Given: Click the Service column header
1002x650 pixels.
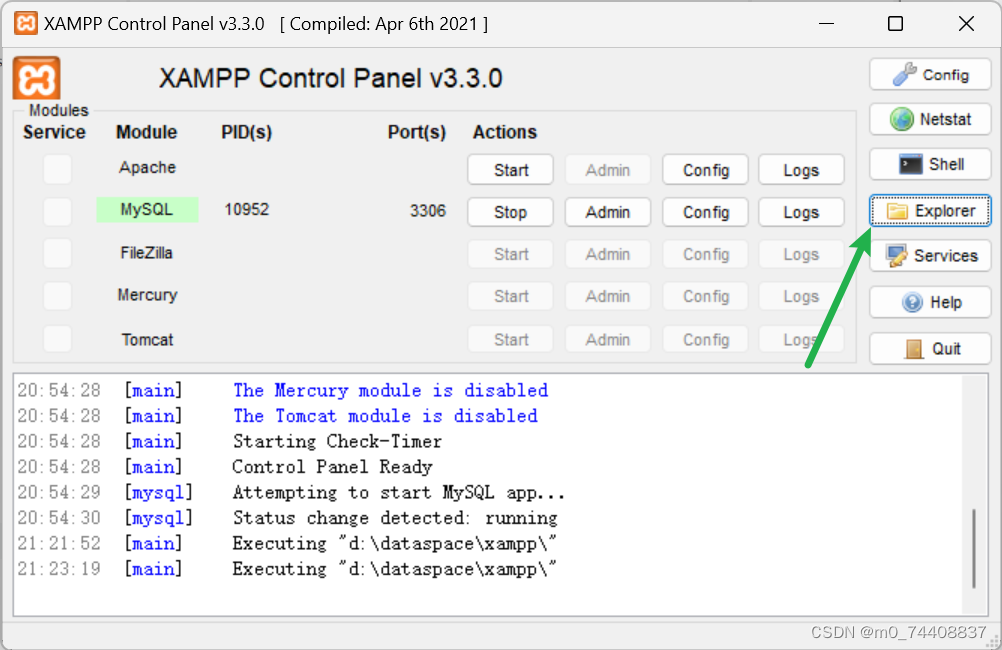Looking at the screenshot, I should [x=54, y=132].
